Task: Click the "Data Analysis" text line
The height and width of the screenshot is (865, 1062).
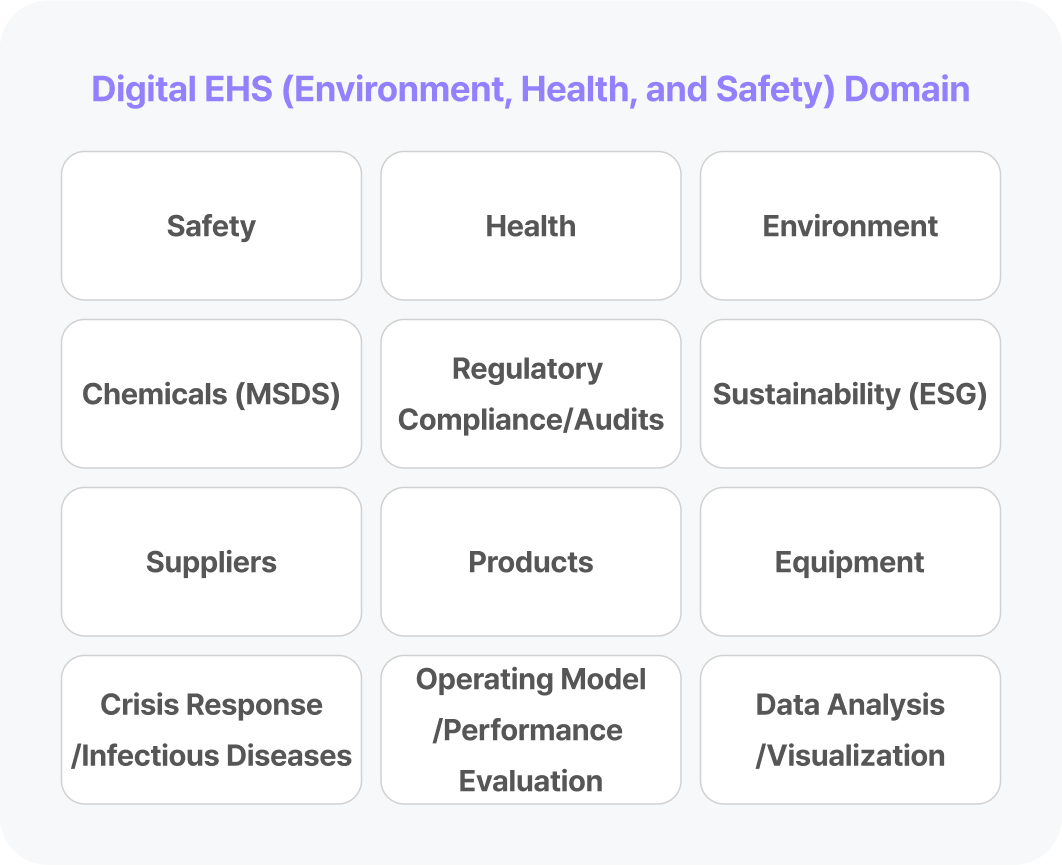Action: tap(850, 705)
